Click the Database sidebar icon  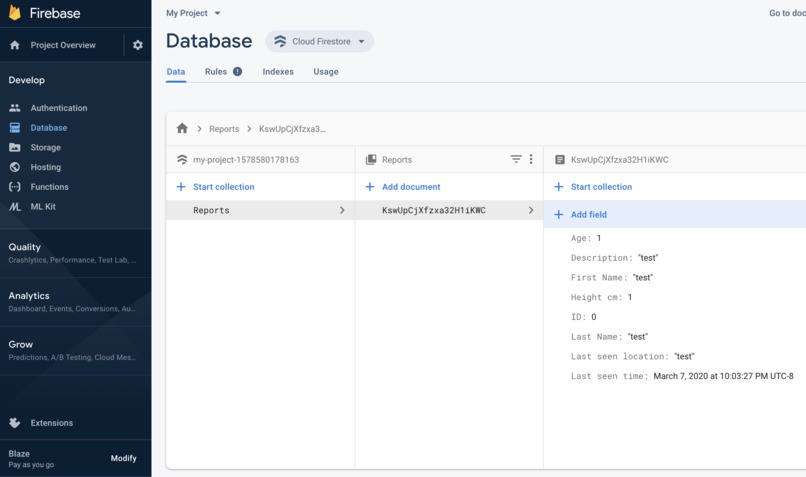(x=15, y=127)
